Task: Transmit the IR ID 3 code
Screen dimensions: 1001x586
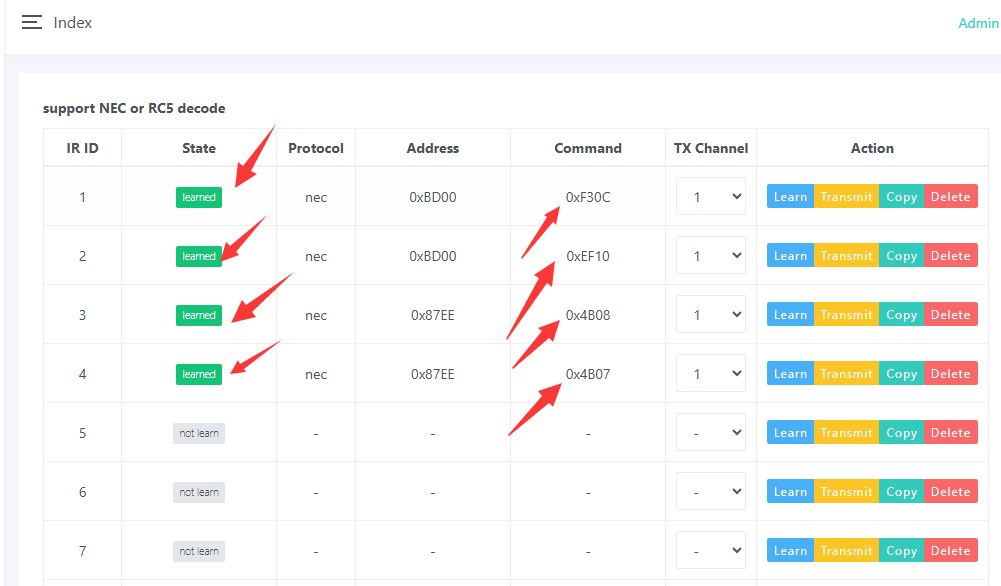Action: click(846, 315)
